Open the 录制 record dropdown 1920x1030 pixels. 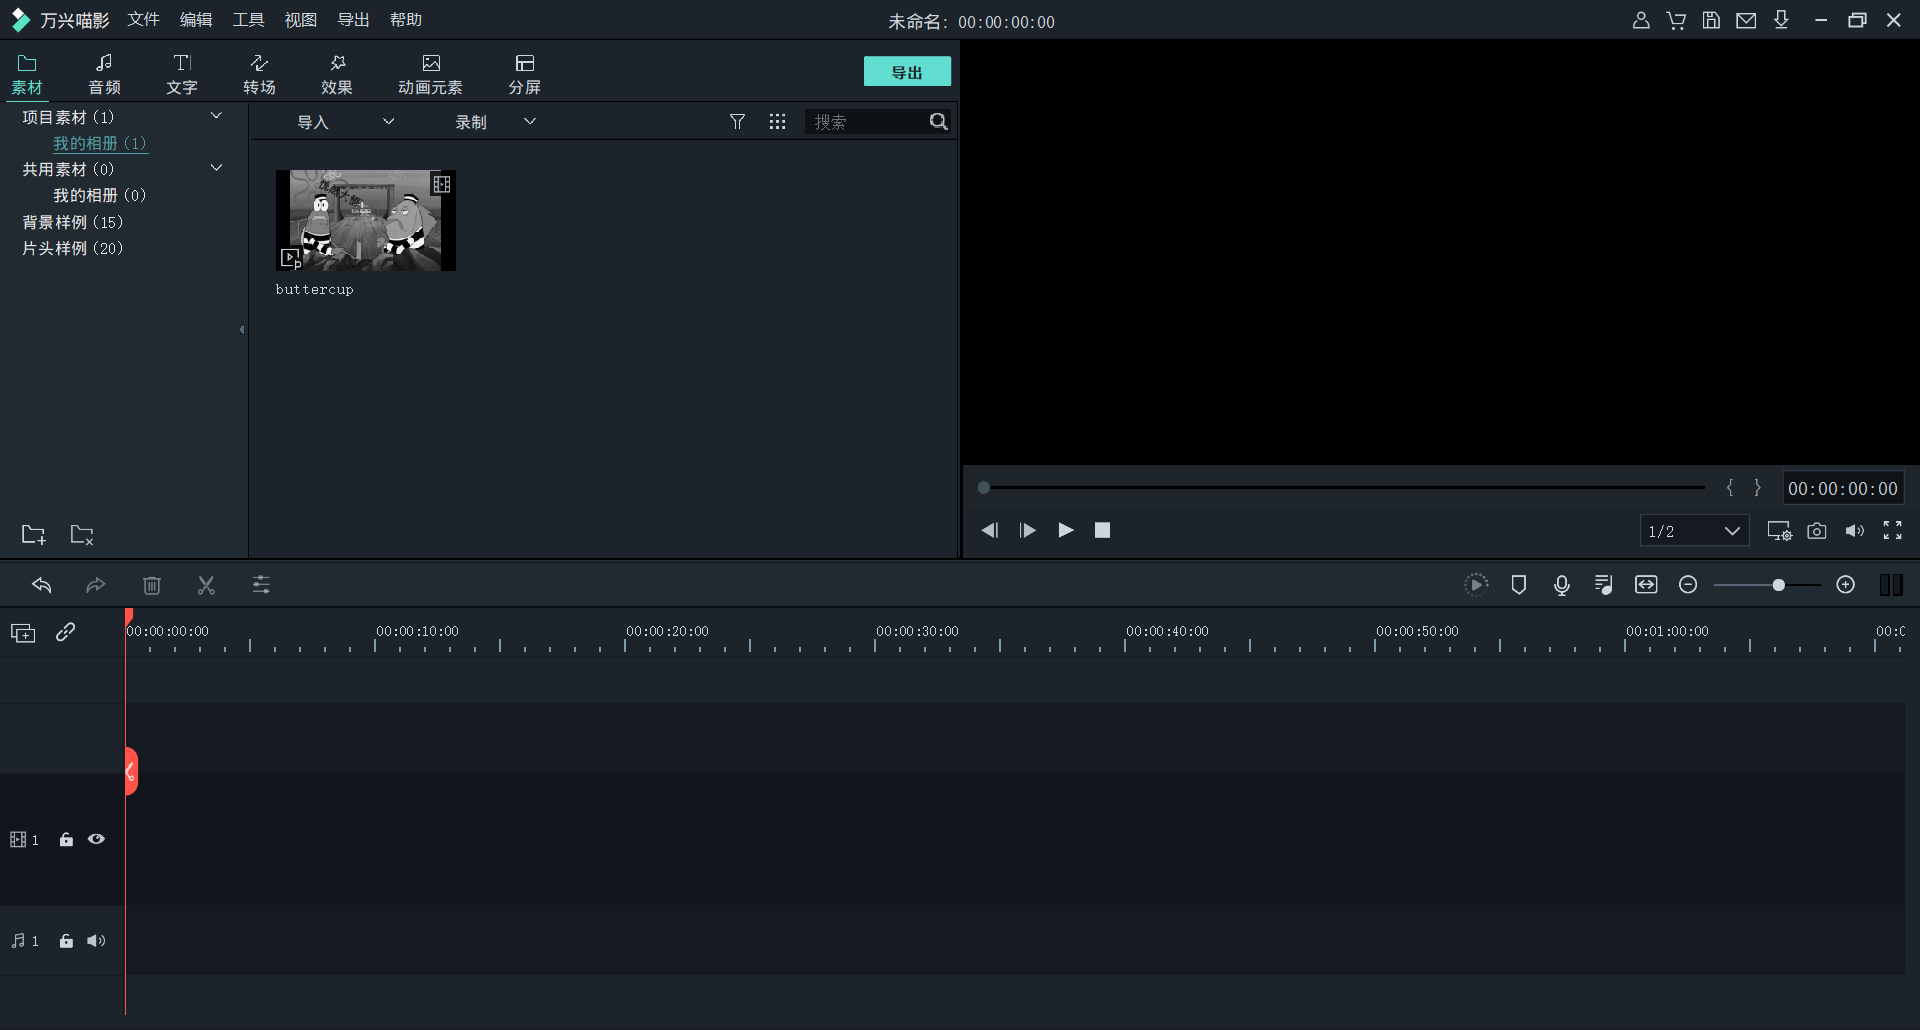pos(495,122)
